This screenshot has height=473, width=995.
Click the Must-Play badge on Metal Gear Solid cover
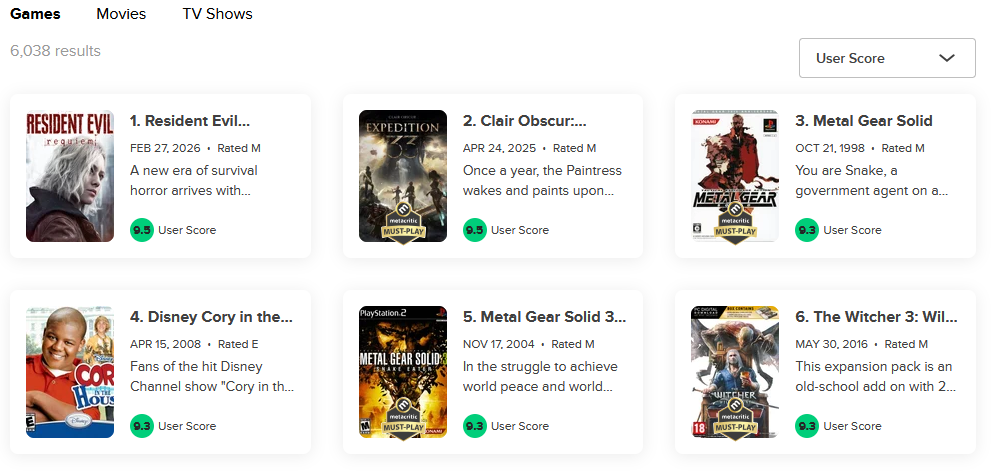734,225
